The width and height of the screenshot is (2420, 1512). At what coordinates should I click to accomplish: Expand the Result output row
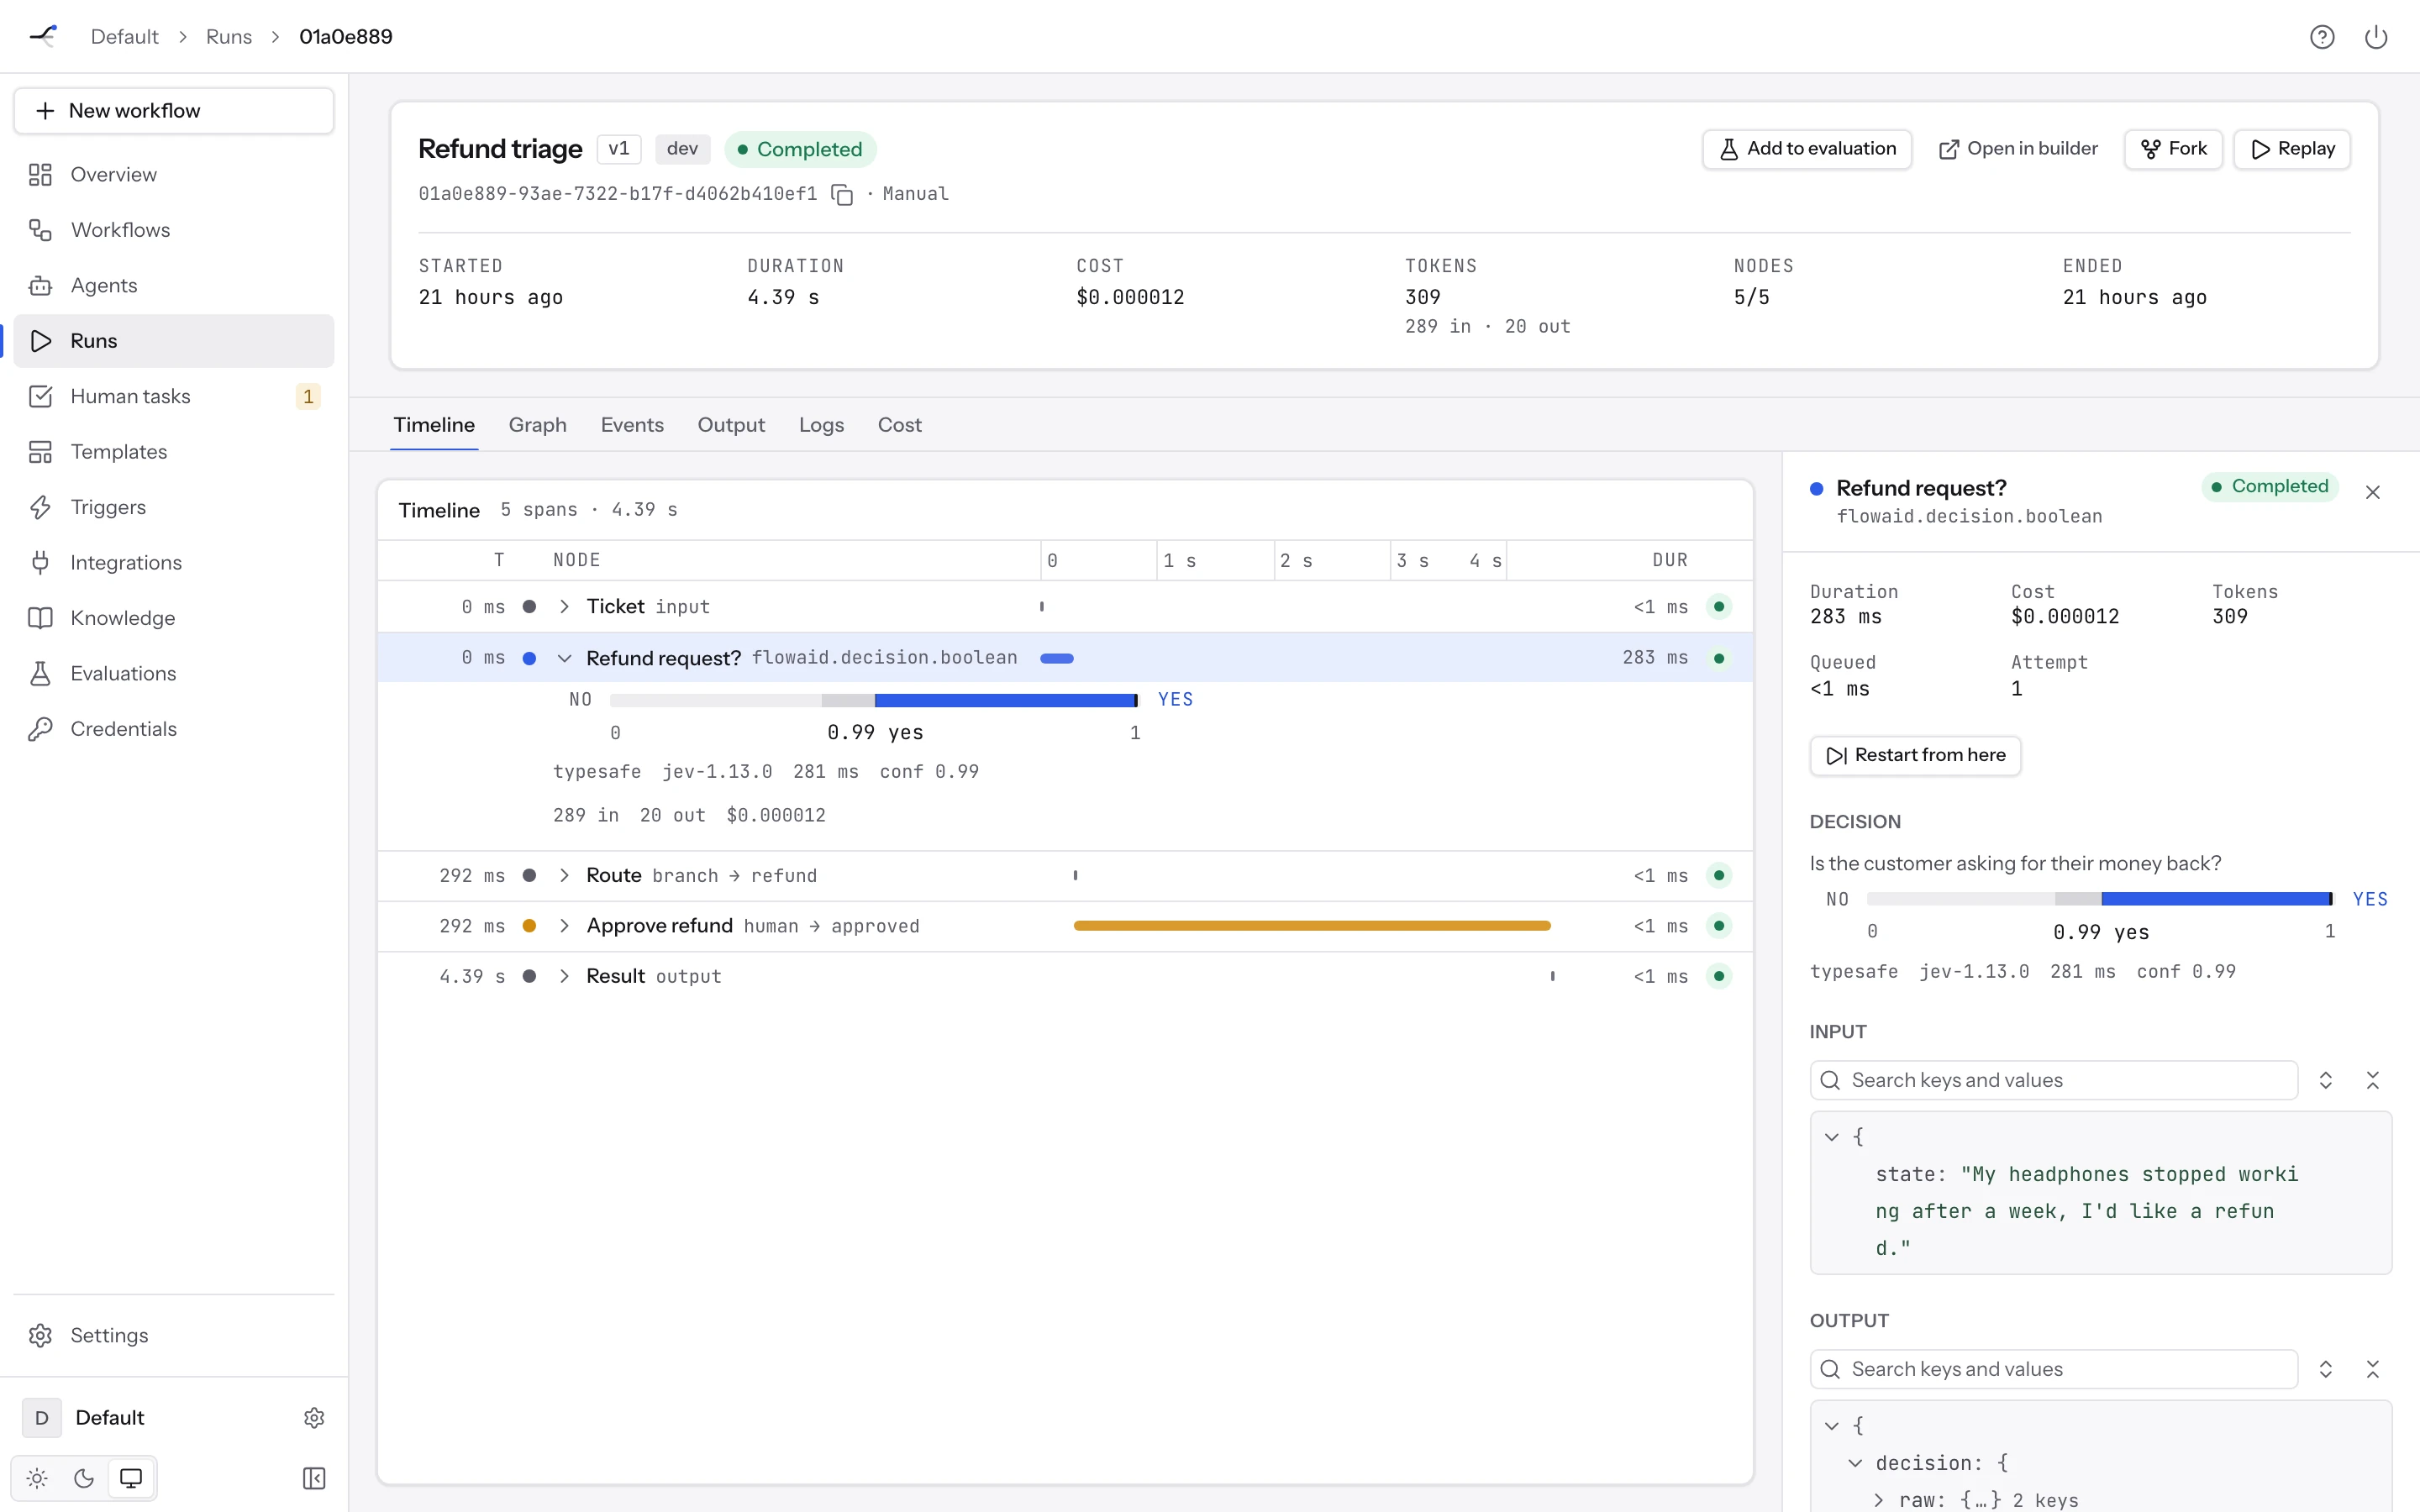pyautogui.click(x=564, y=976)
